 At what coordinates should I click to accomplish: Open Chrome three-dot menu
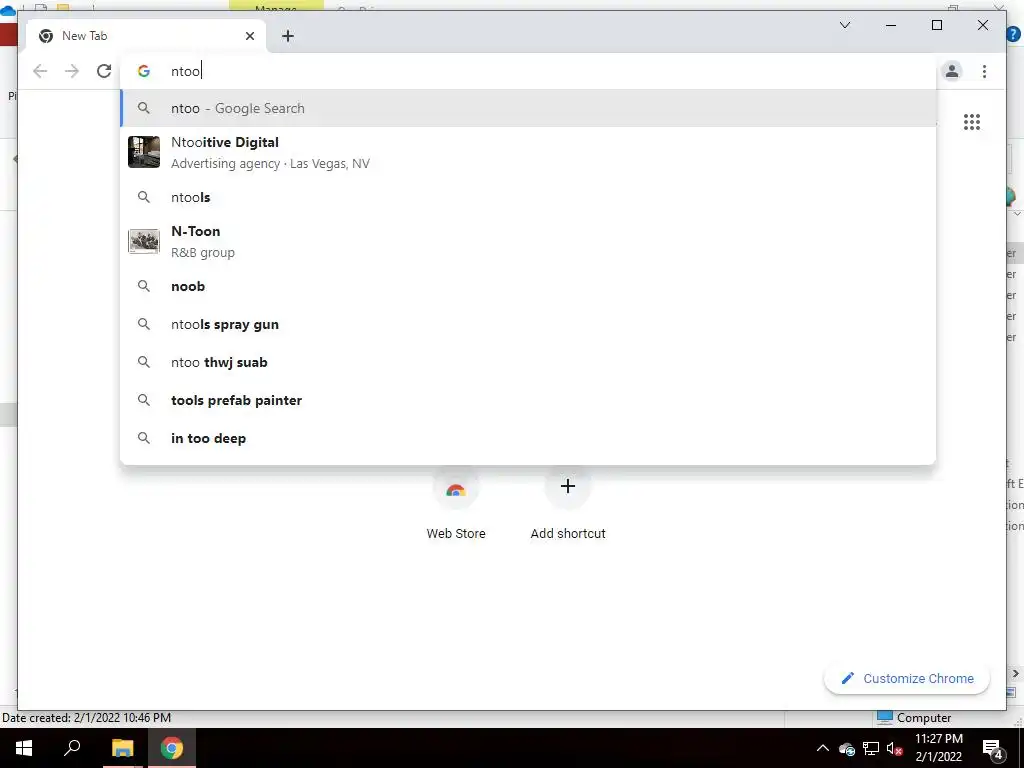[984, 71]
